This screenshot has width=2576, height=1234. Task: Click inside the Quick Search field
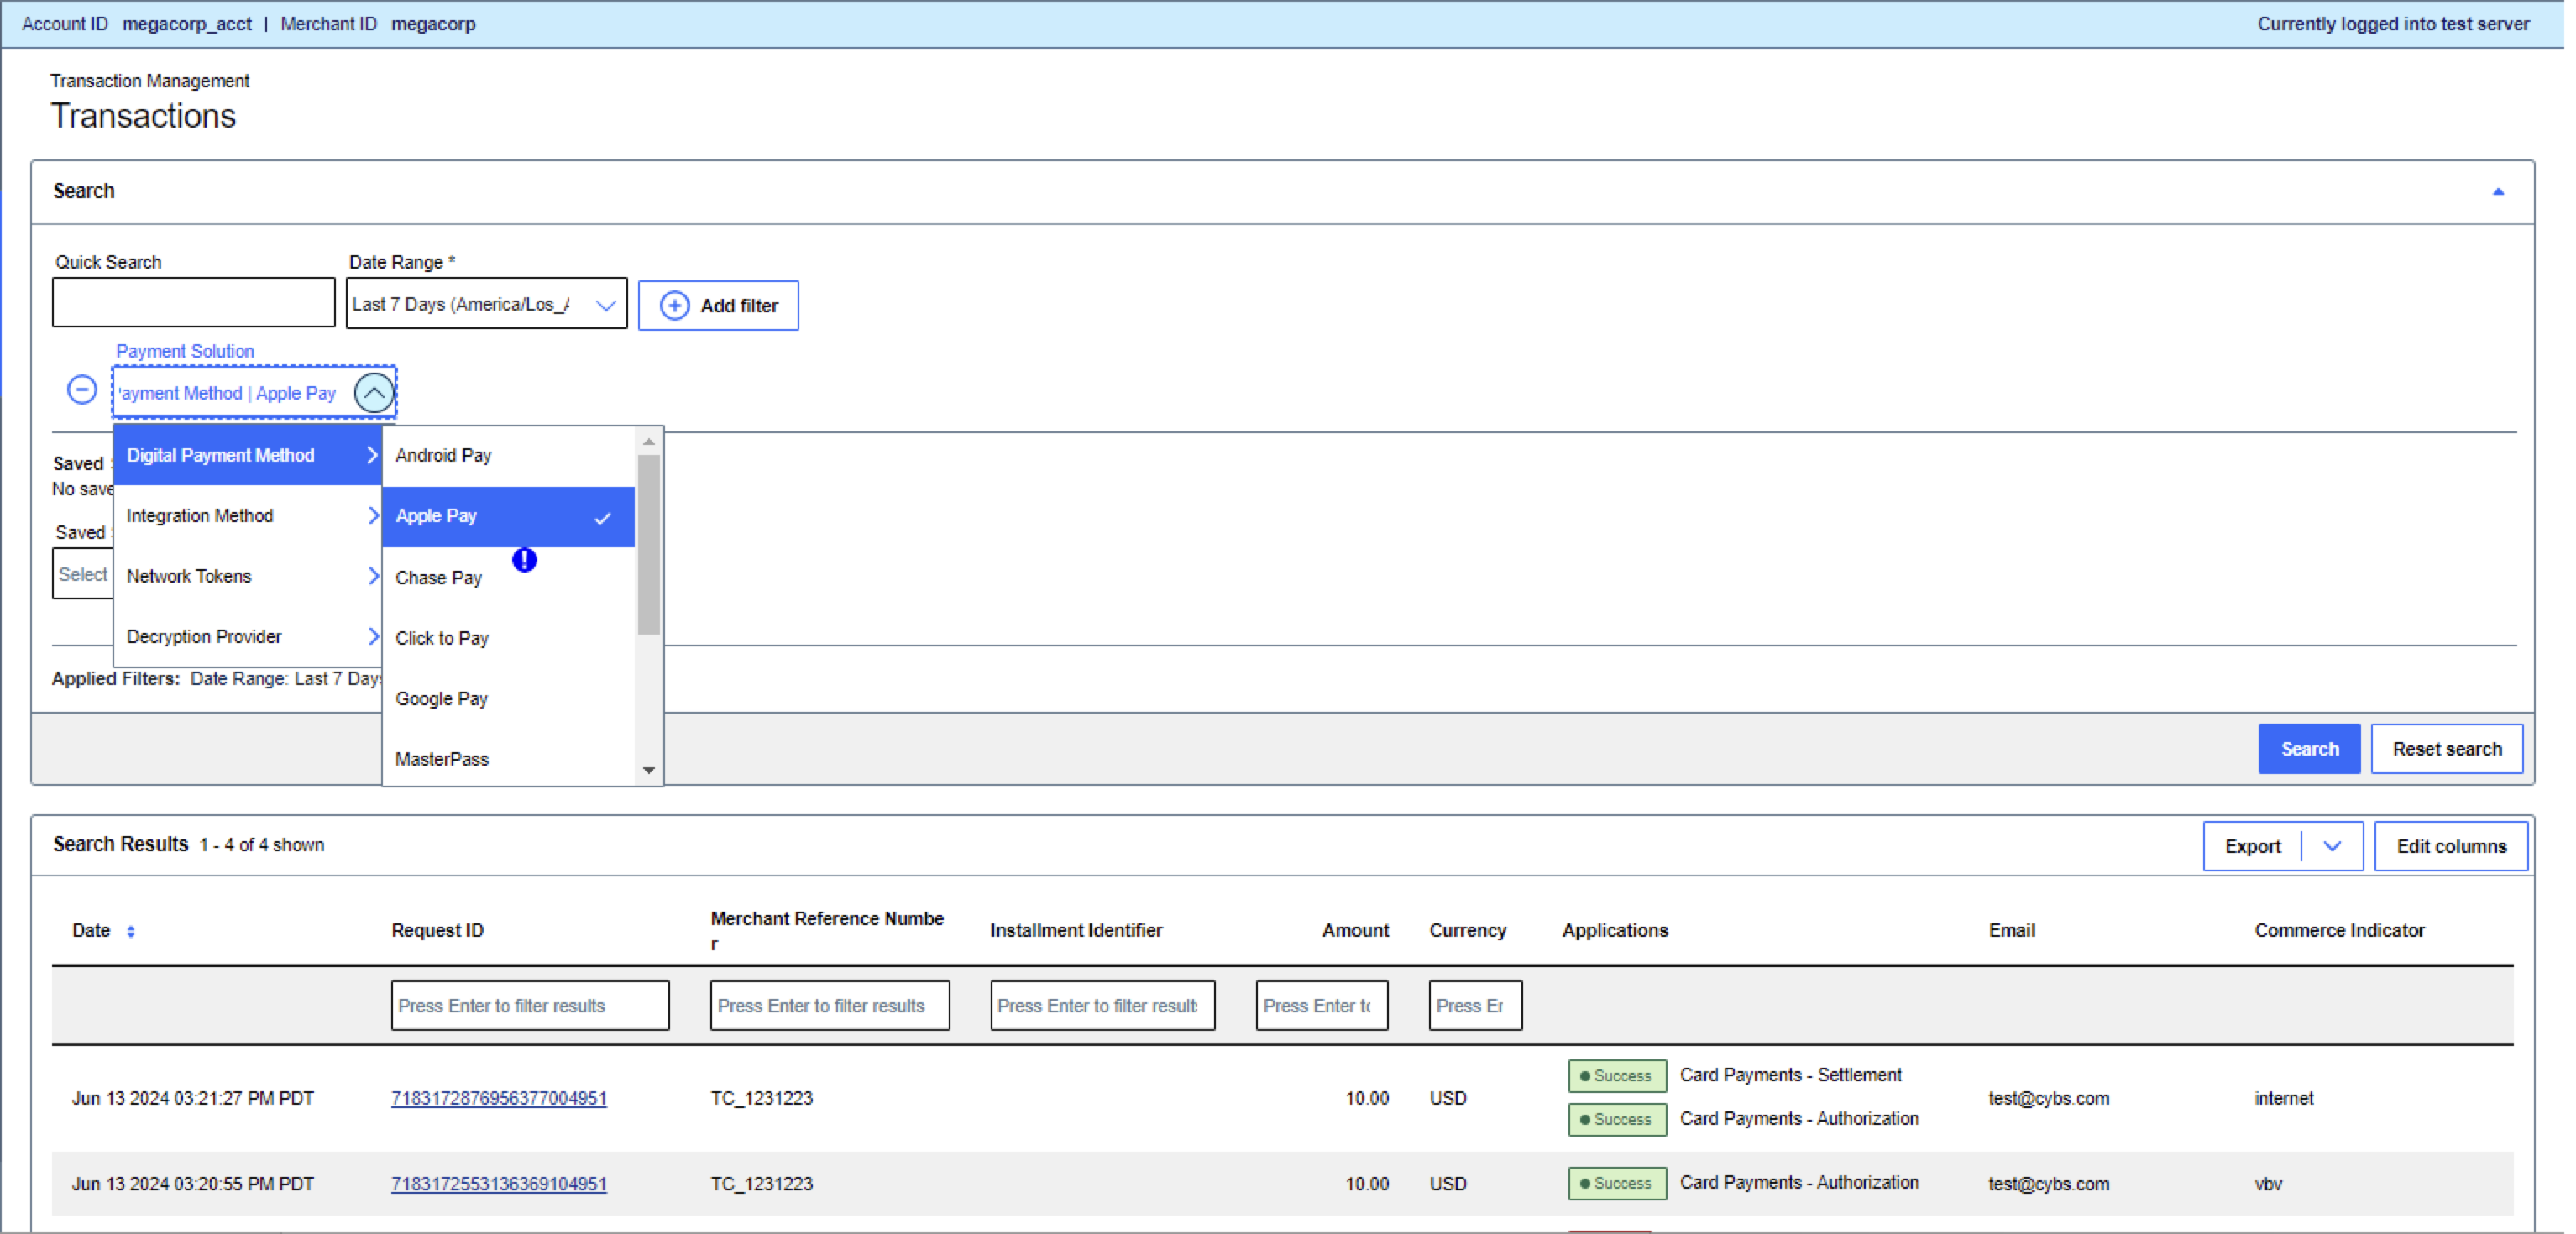click(x=192, y=301)
